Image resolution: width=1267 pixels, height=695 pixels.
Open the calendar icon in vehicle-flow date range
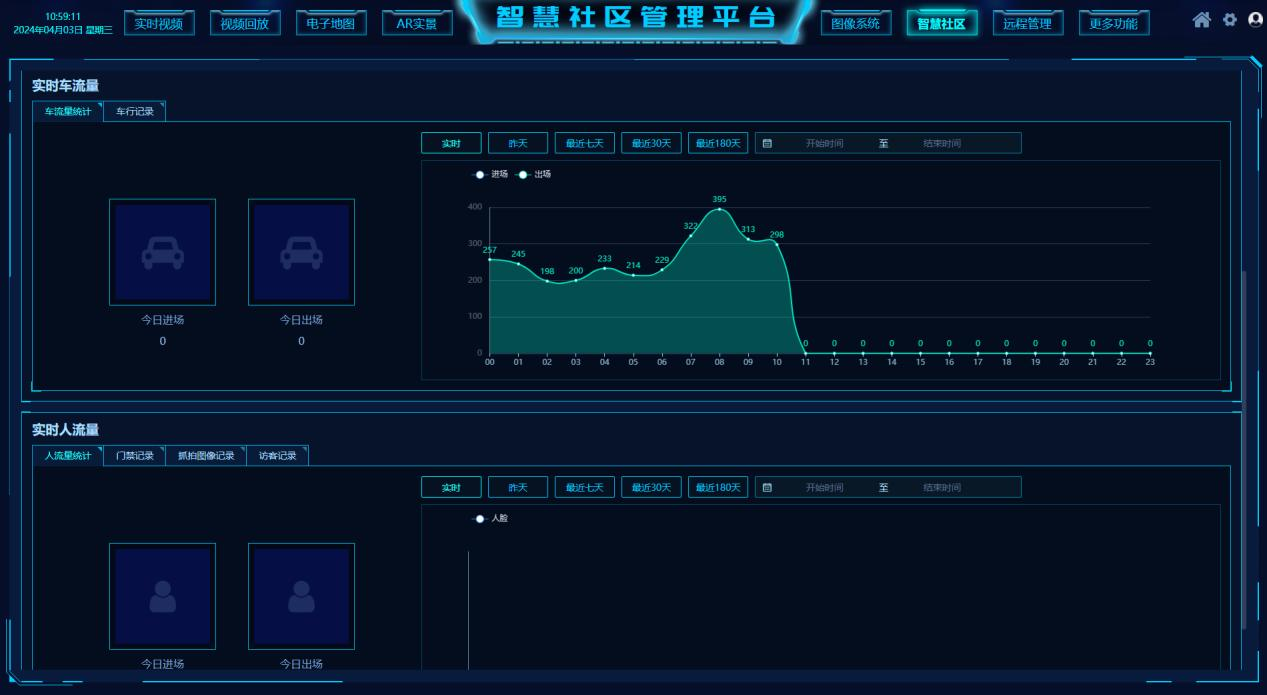(767, 143)
